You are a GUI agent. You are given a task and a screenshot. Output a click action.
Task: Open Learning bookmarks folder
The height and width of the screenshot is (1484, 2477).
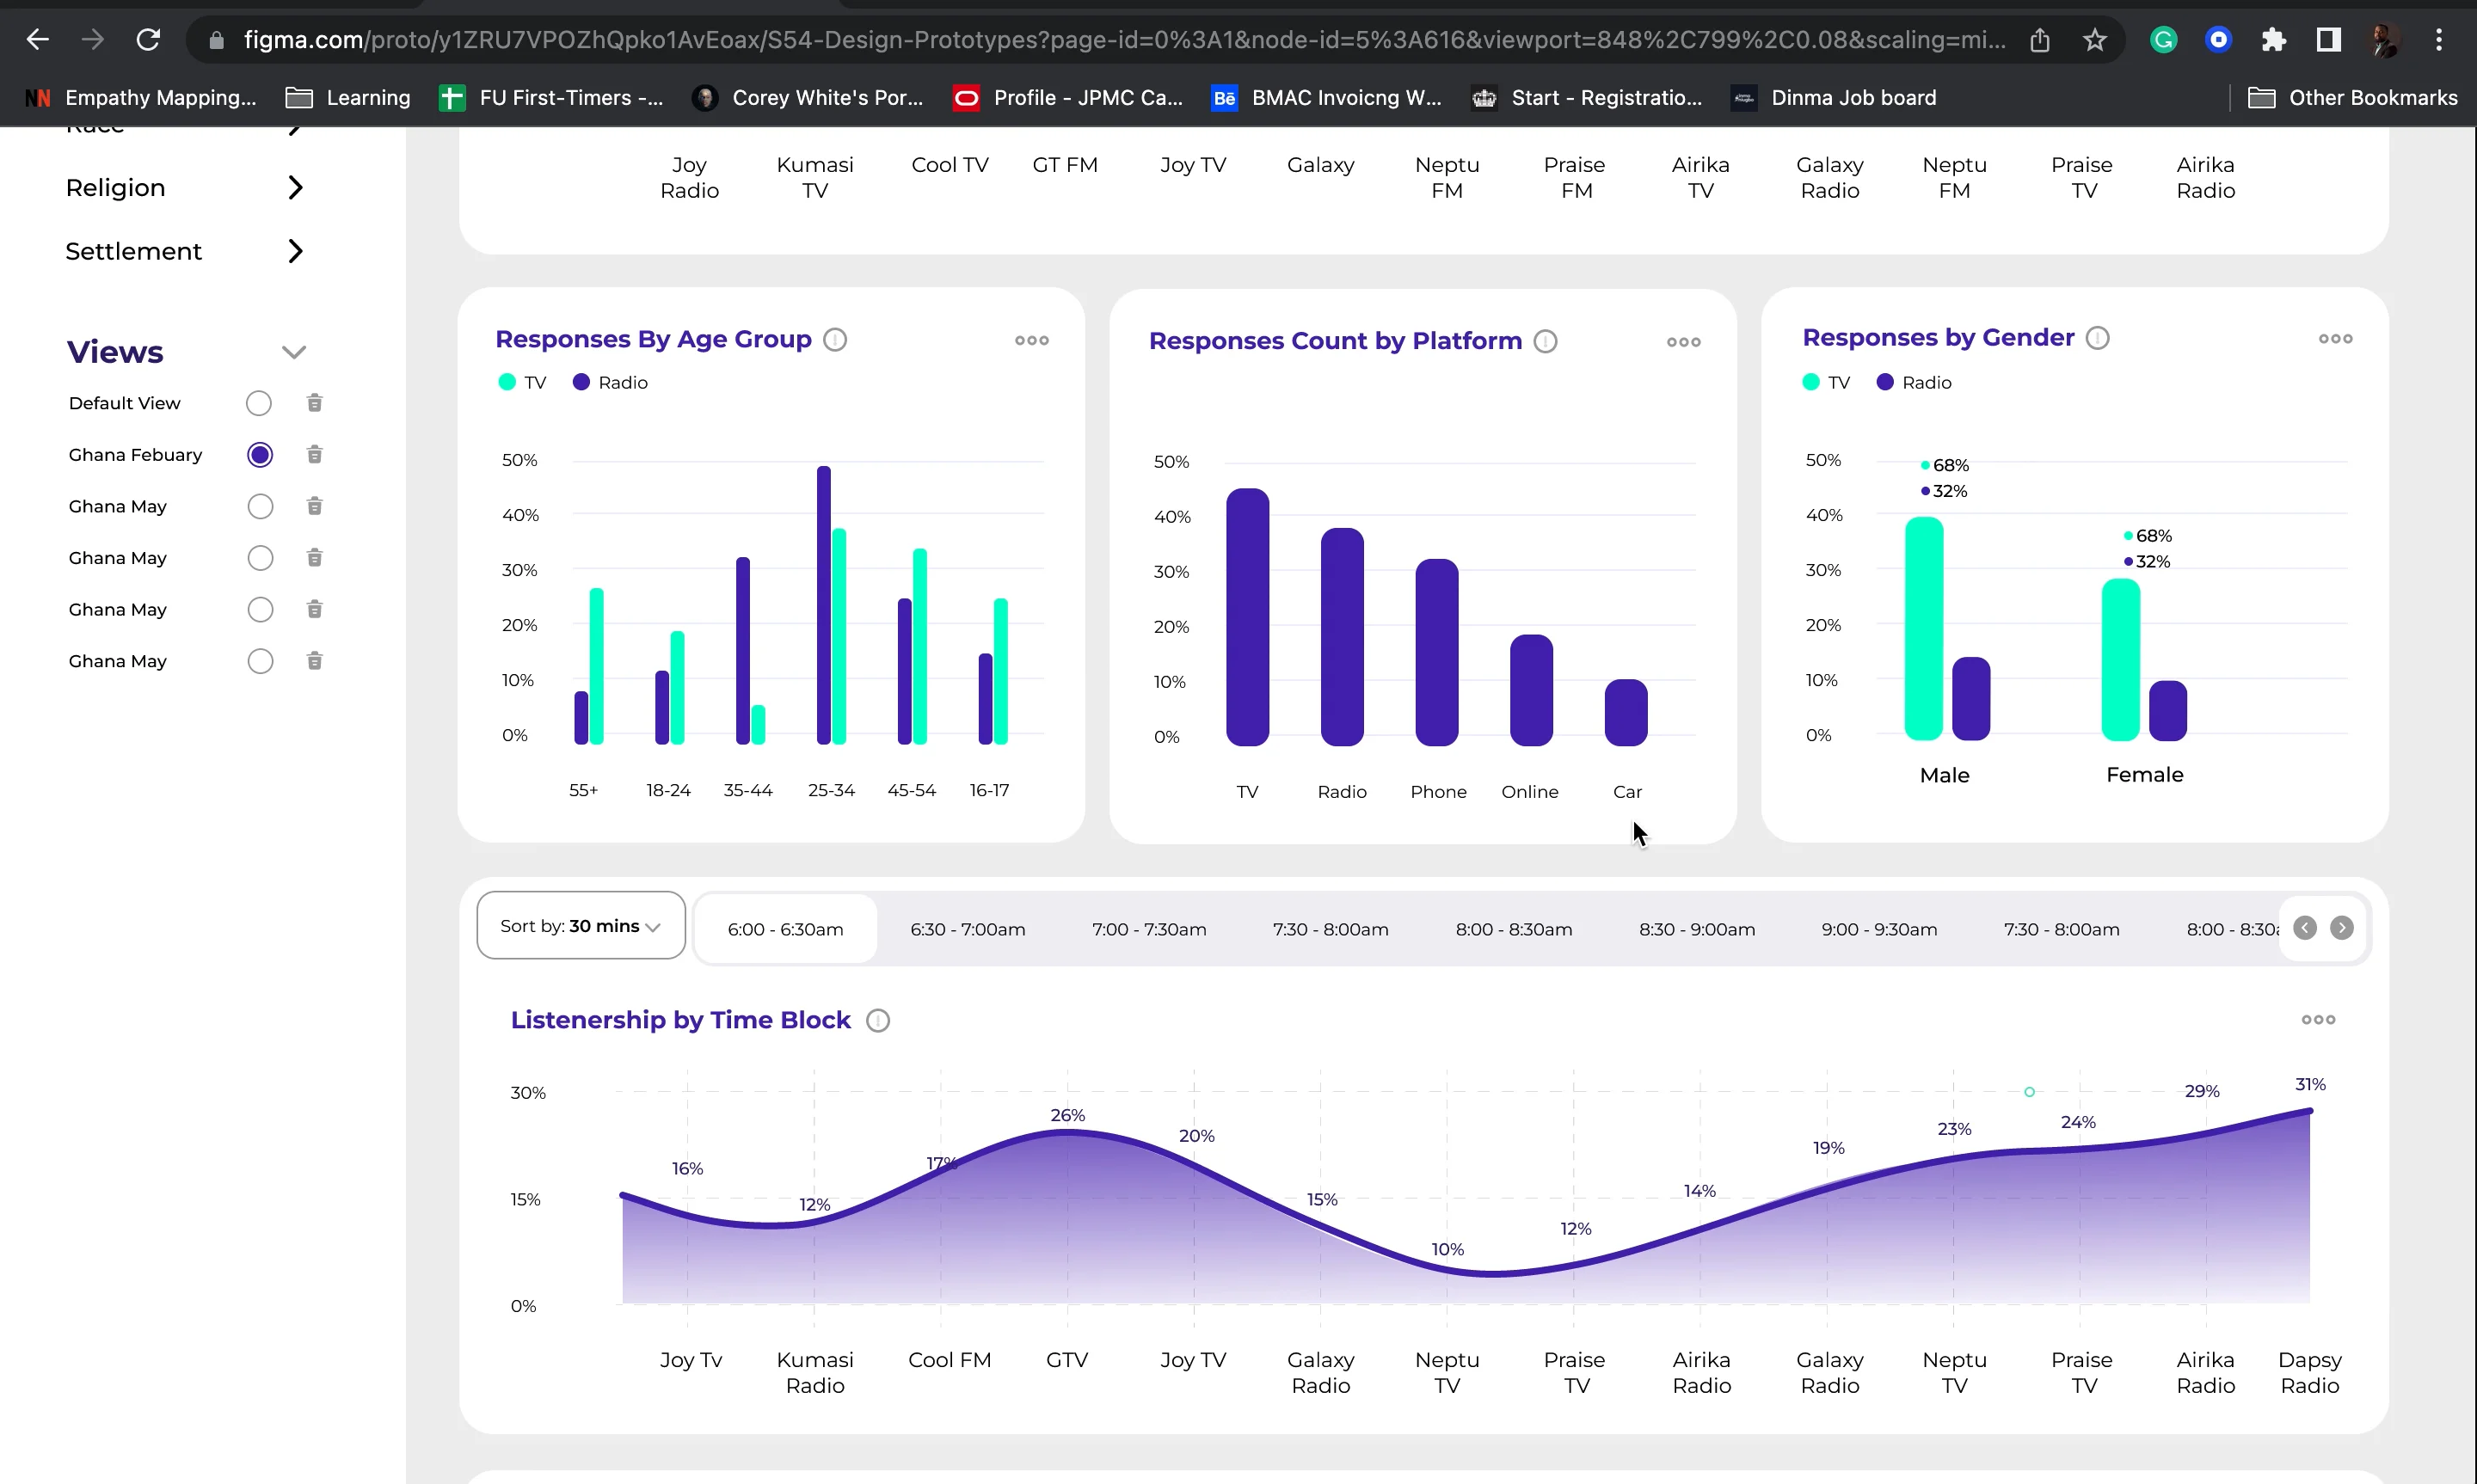[x=348, y=98]
